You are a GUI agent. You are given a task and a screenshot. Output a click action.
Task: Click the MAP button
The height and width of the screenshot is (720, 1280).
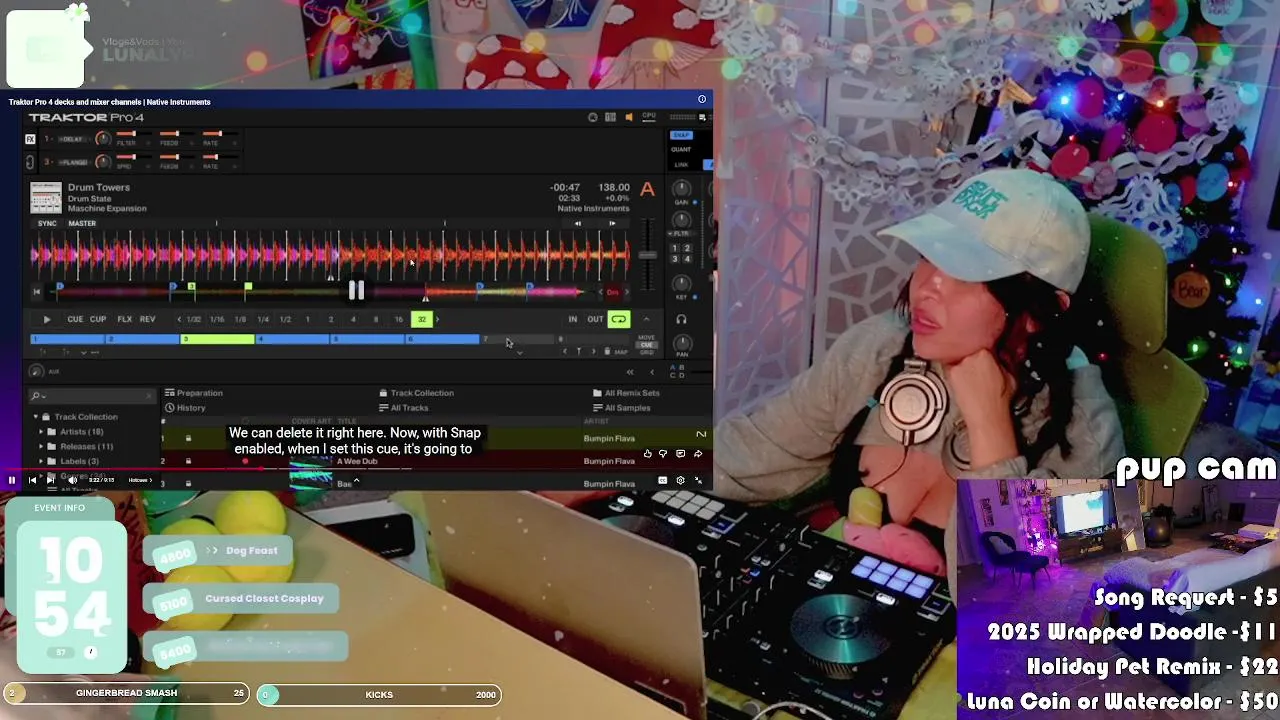point(621,352)
